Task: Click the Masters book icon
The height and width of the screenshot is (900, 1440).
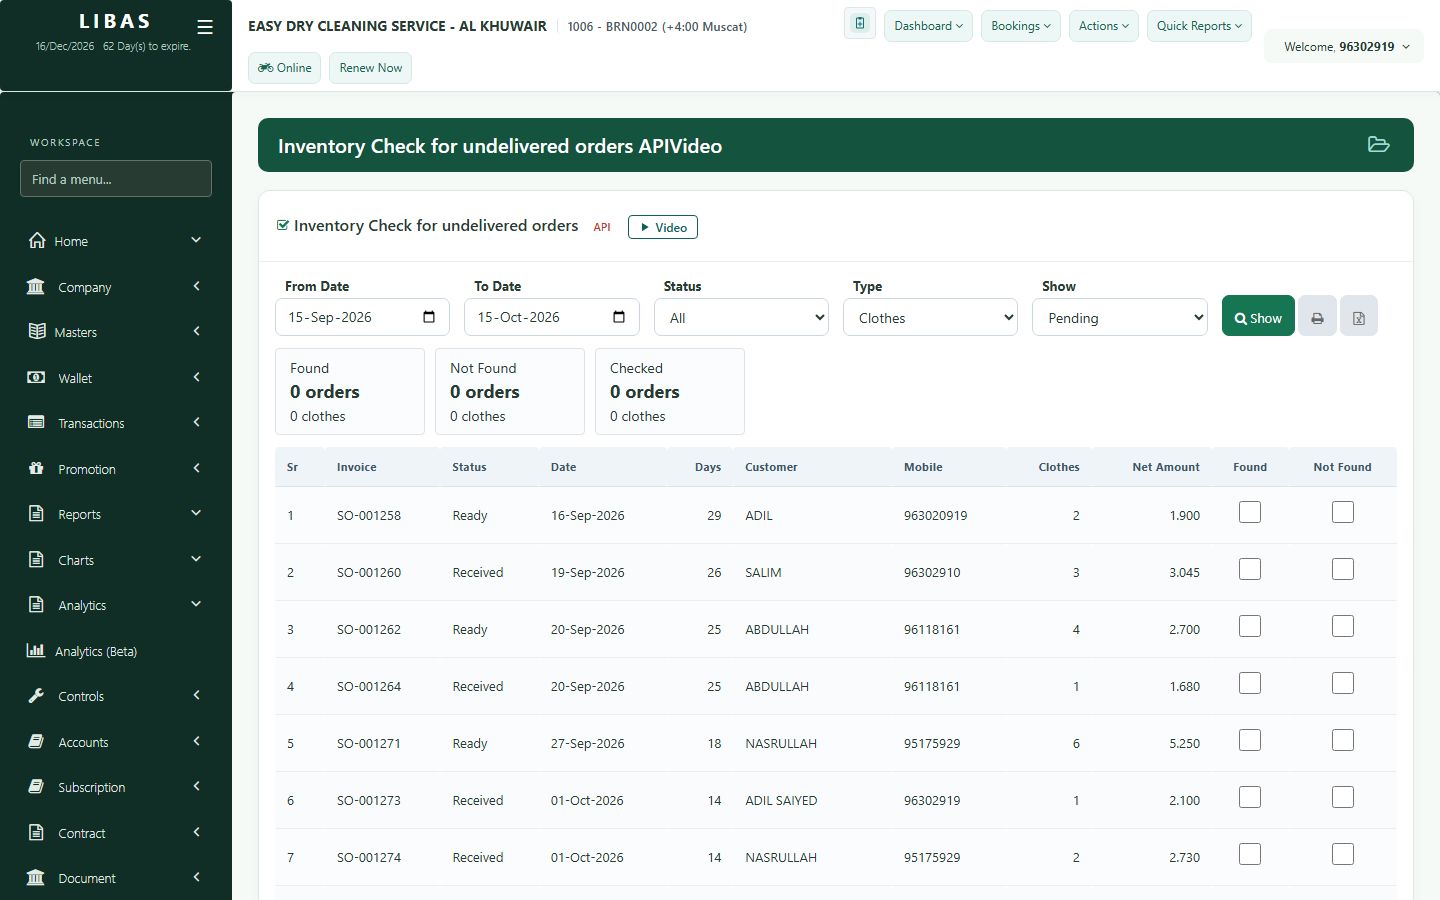Action: click(x=37, y=331)
